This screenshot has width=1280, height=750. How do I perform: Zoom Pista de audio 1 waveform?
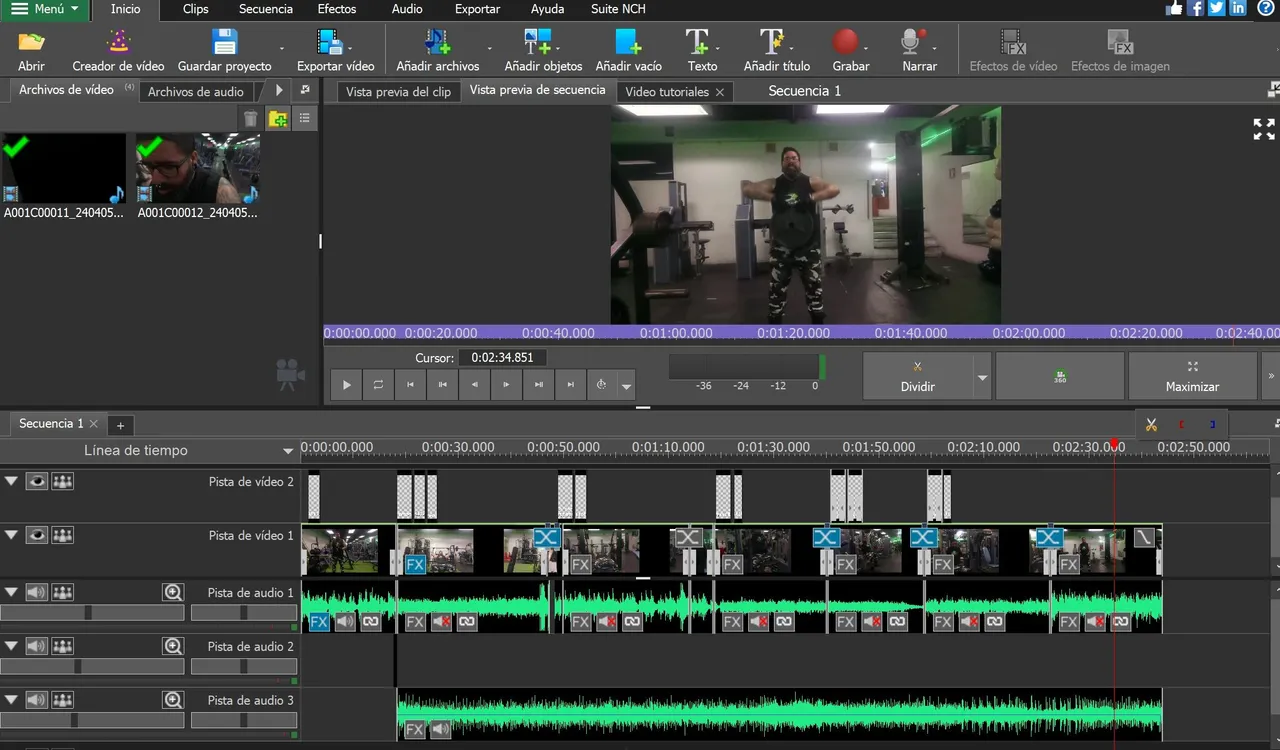click(x=173, y=592)
